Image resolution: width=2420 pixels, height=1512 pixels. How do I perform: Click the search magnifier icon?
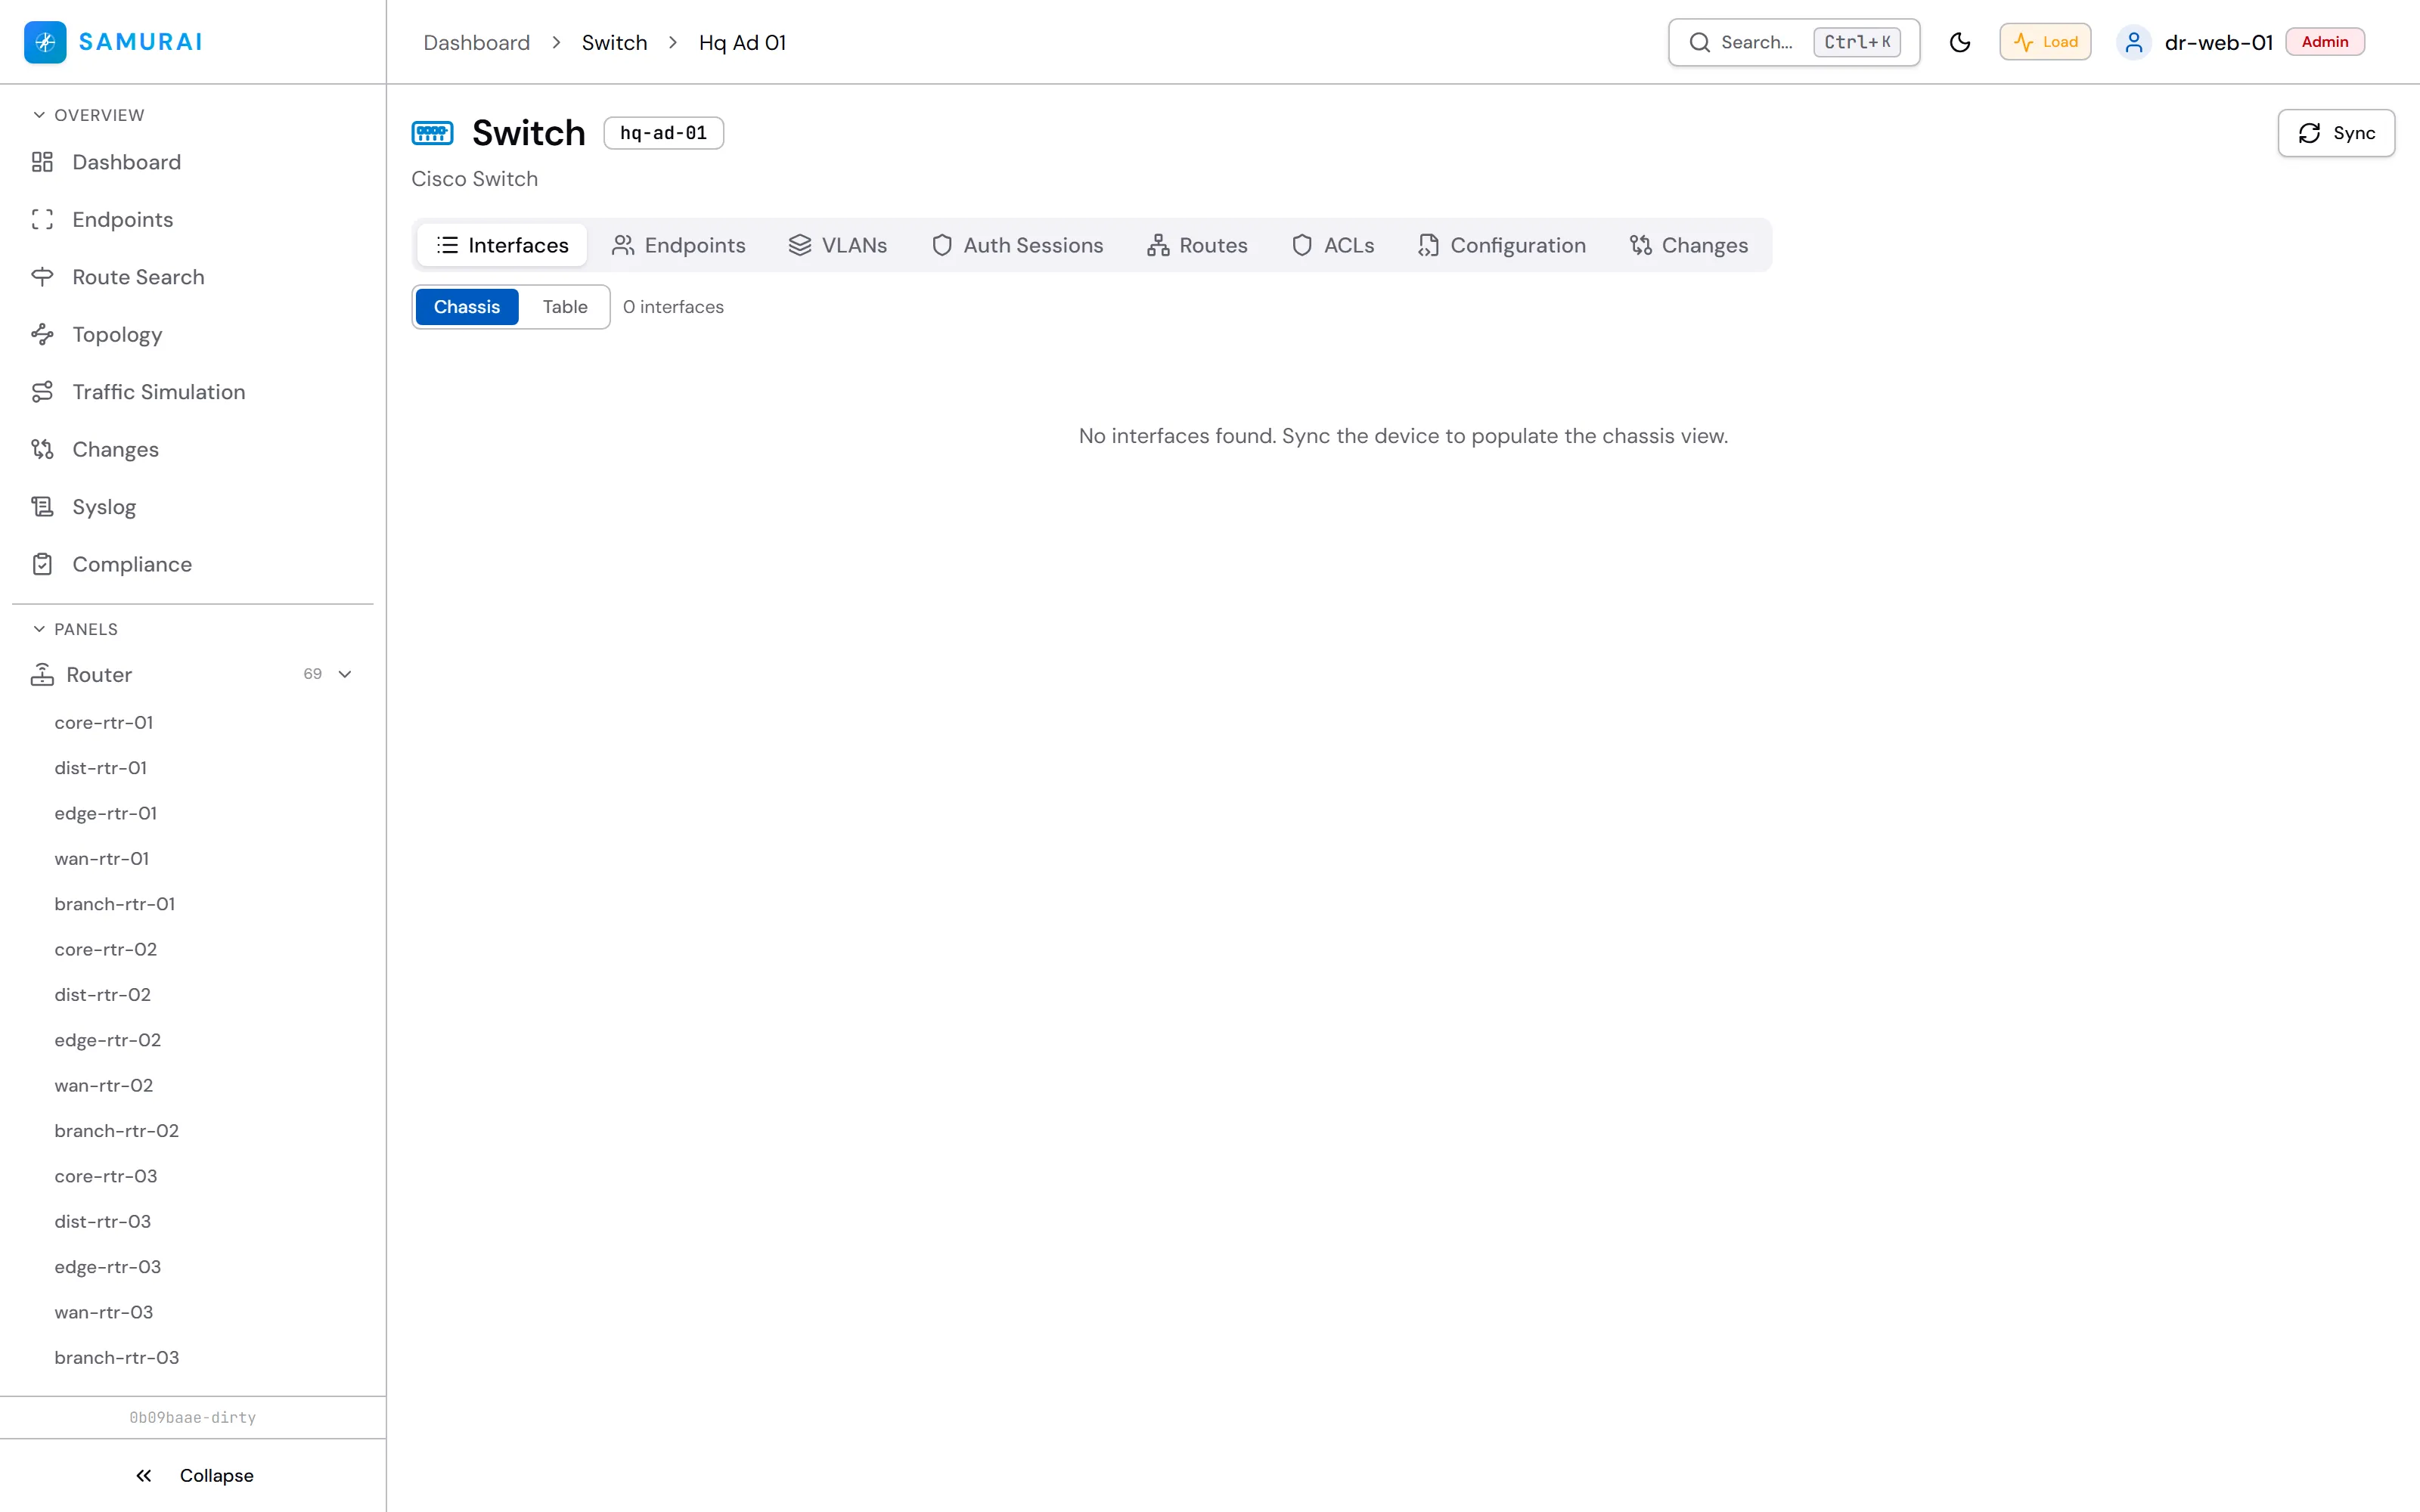tap(1699, 42)
